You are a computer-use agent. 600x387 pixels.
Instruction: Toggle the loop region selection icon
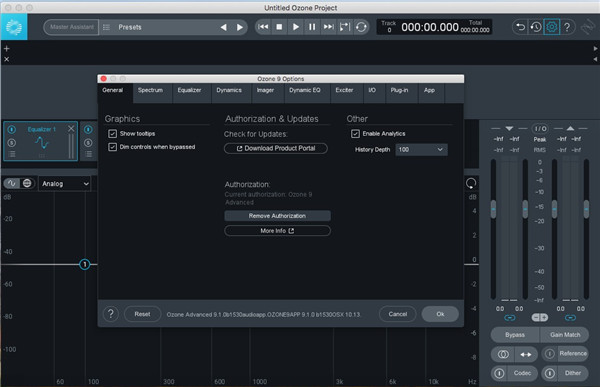pyautogui.click(x=344, y=27)
